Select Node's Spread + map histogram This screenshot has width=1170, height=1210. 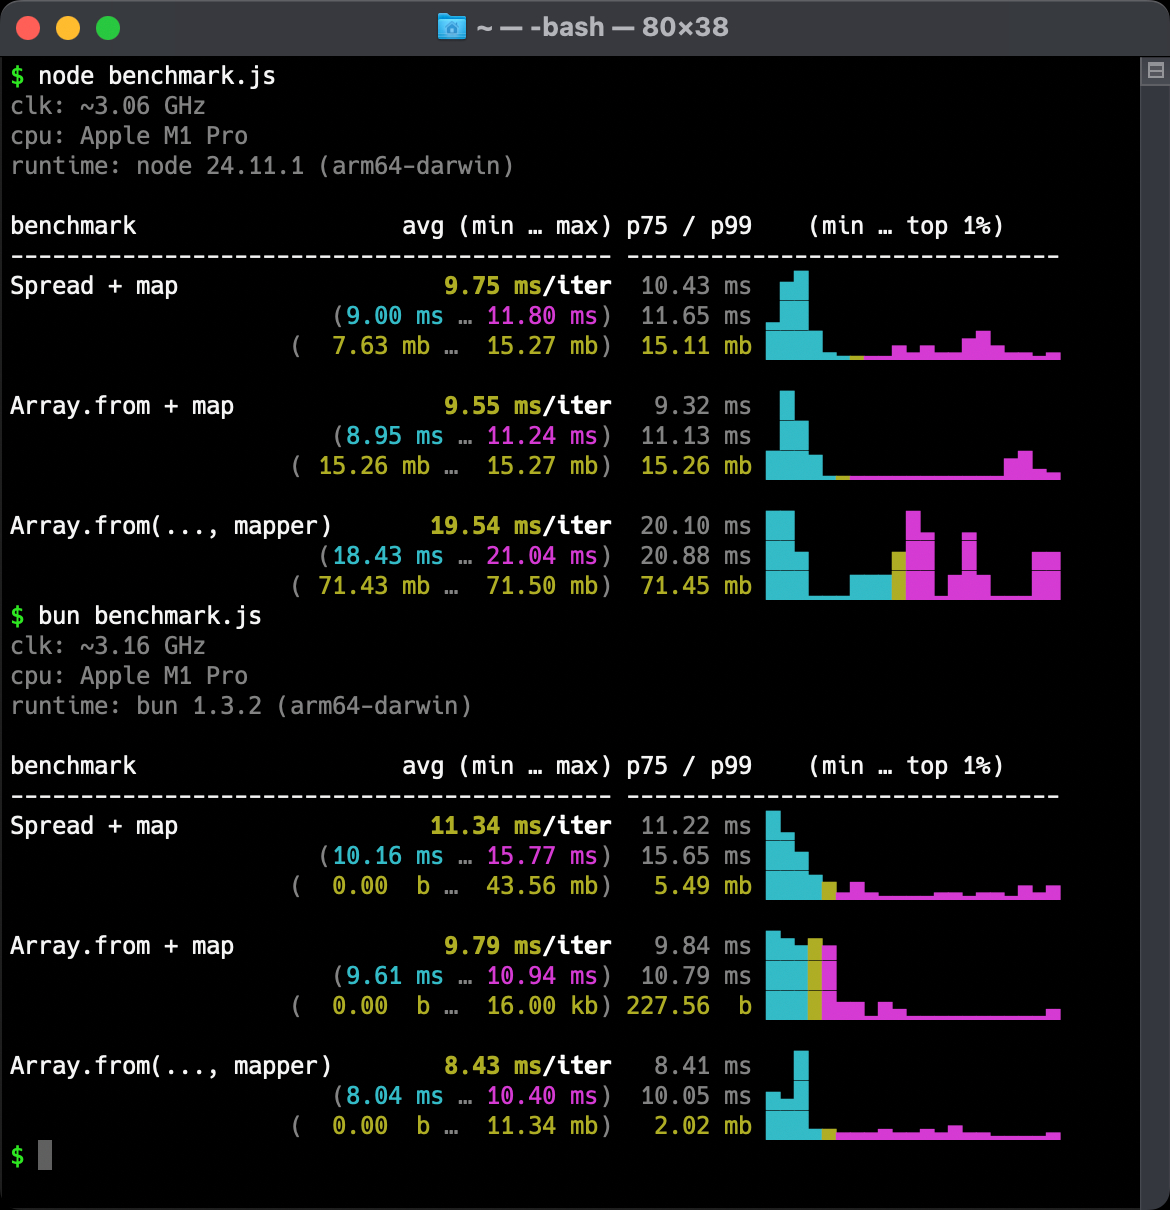pos(912,316)
